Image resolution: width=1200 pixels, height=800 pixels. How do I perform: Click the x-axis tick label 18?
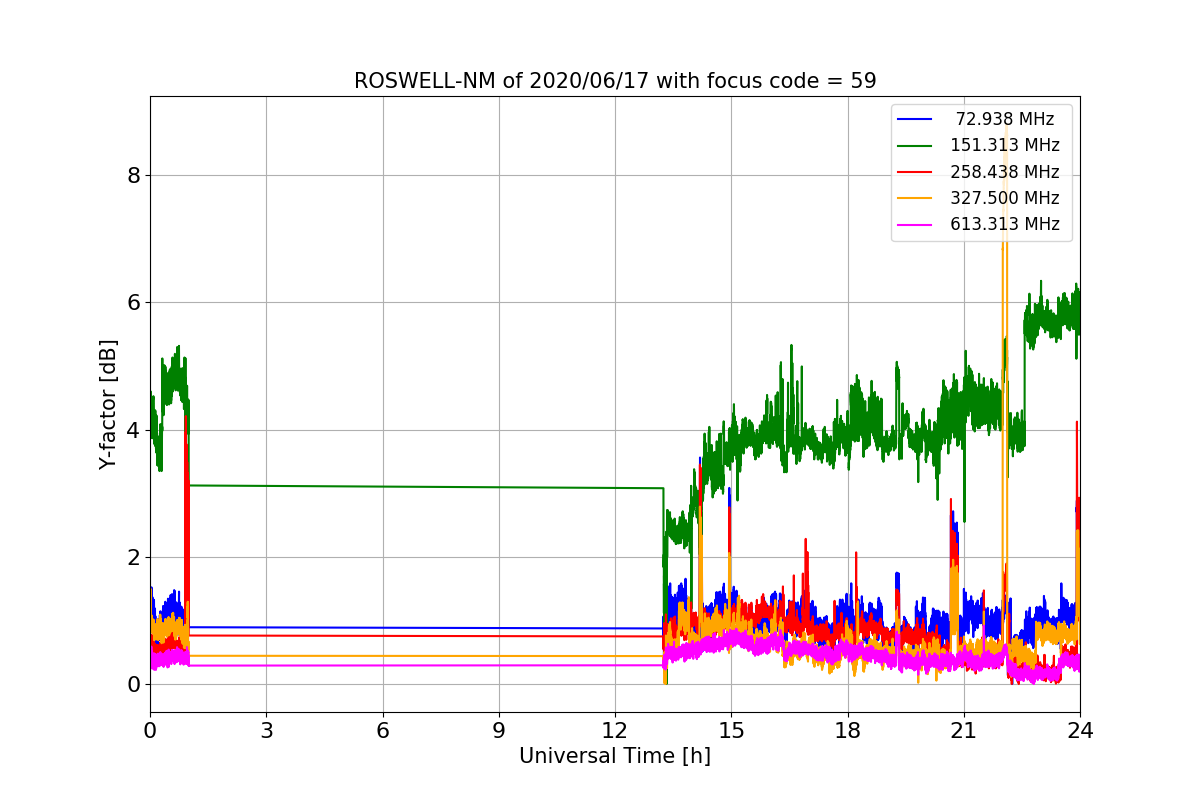(848, 731)
